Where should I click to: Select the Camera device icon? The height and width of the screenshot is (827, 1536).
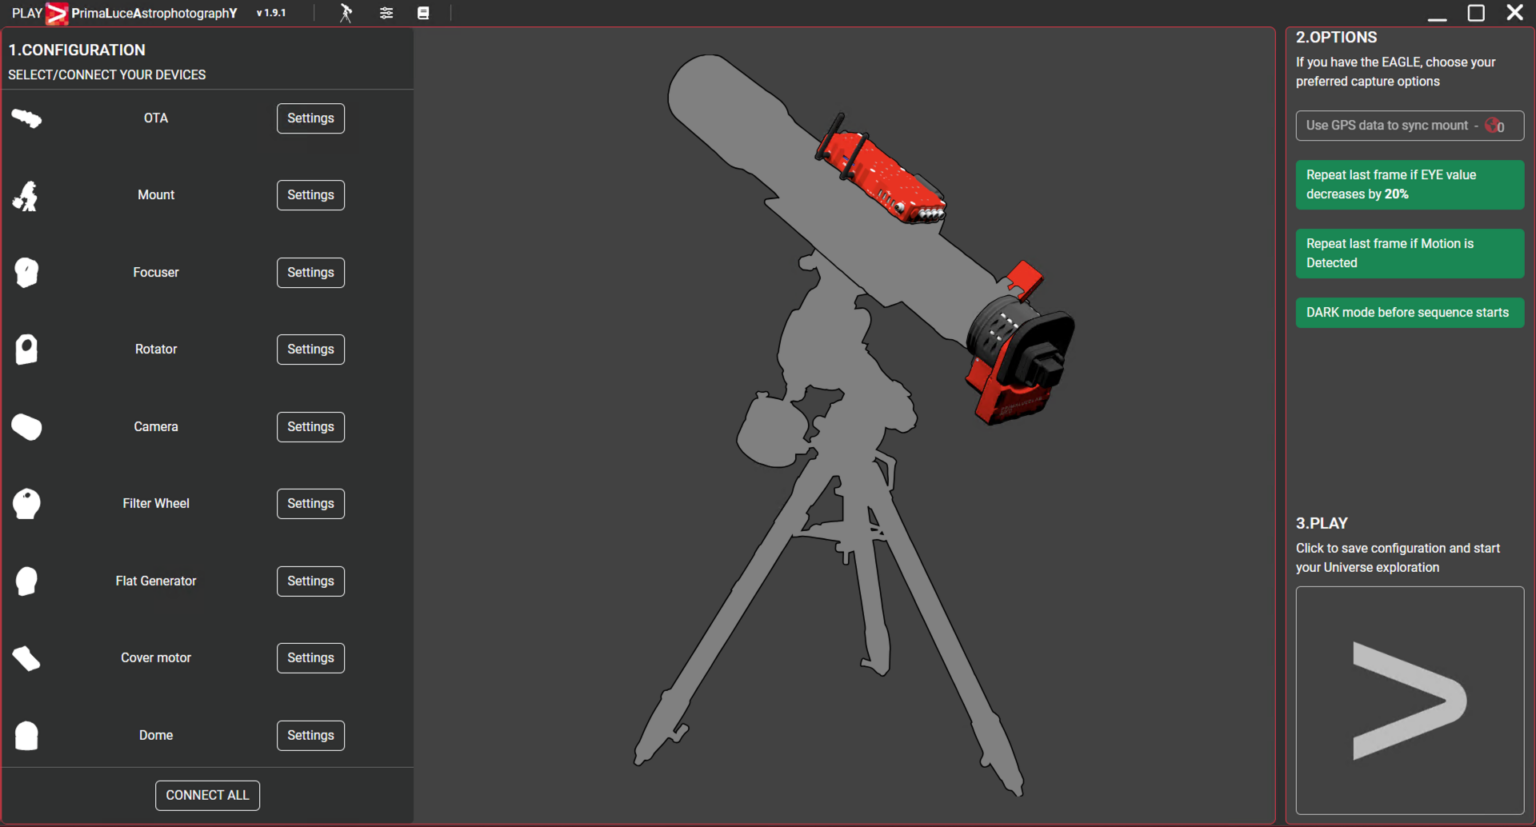[x=26, y=426]
